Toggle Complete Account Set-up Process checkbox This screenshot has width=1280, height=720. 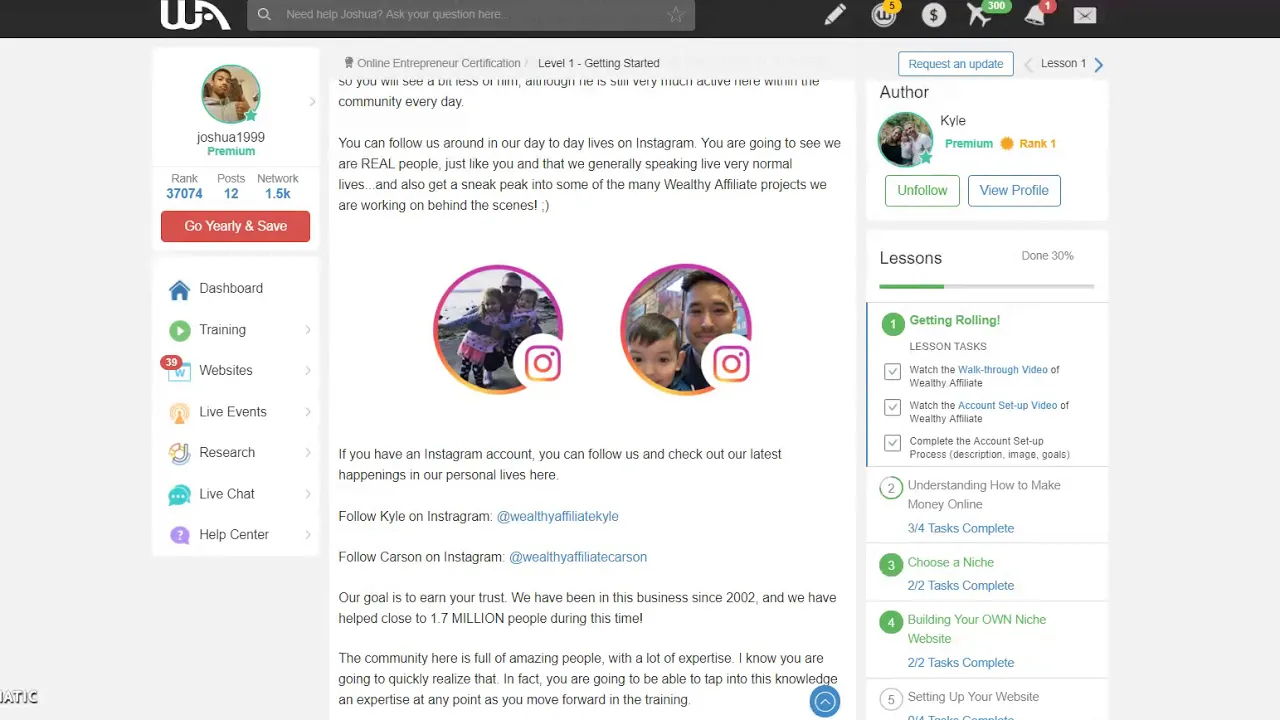click(892, 443)
